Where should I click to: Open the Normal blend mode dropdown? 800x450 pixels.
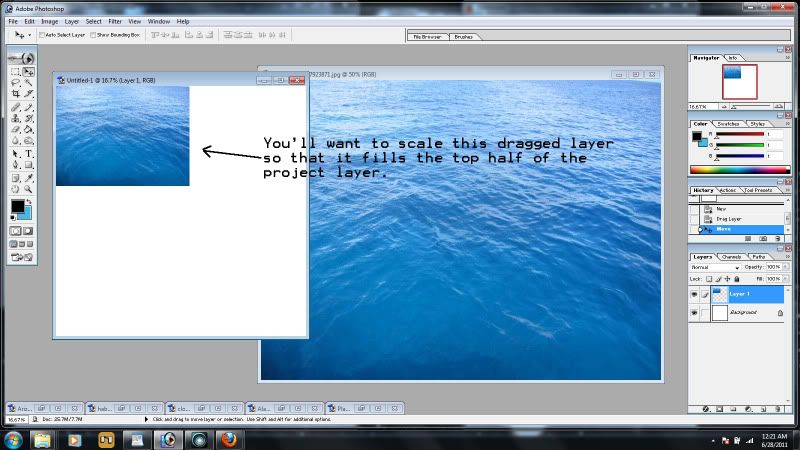coord(715,267)
